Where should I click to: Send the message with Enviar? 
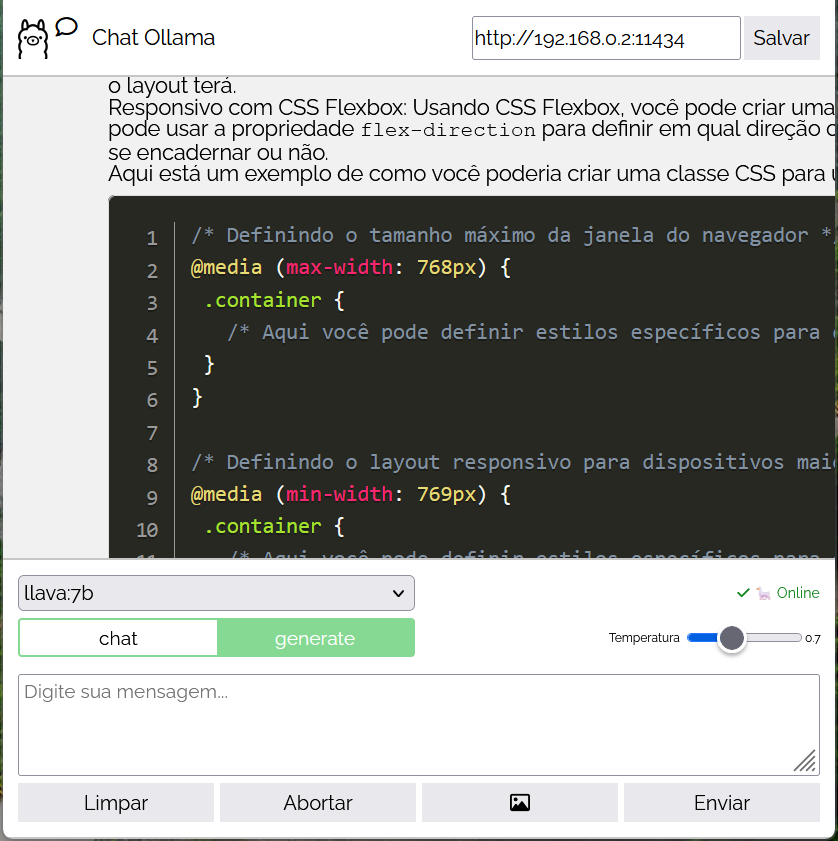[x=721, y=802]
